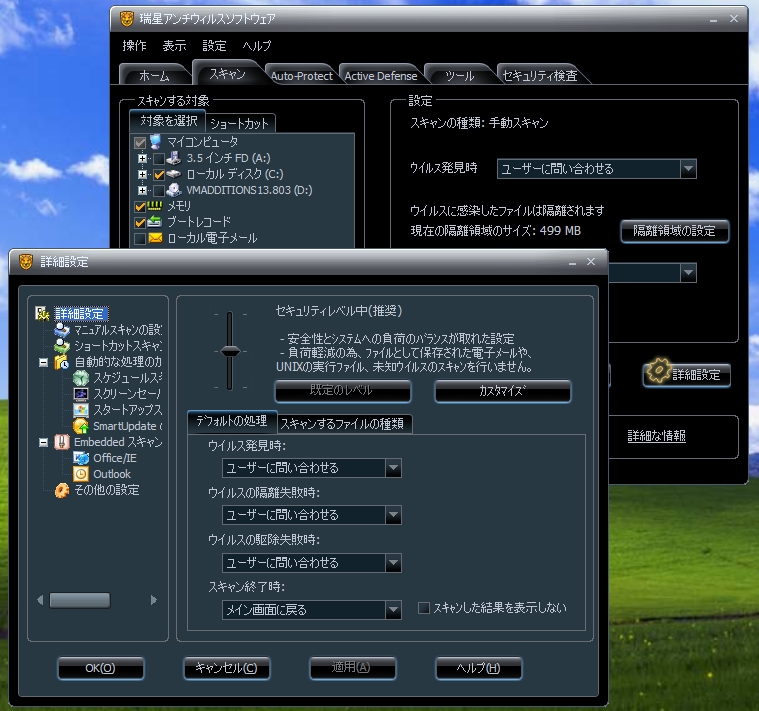Click 3.5インチ FD (A:) drive icon
759x711 pixels.
tap(174, 158)
